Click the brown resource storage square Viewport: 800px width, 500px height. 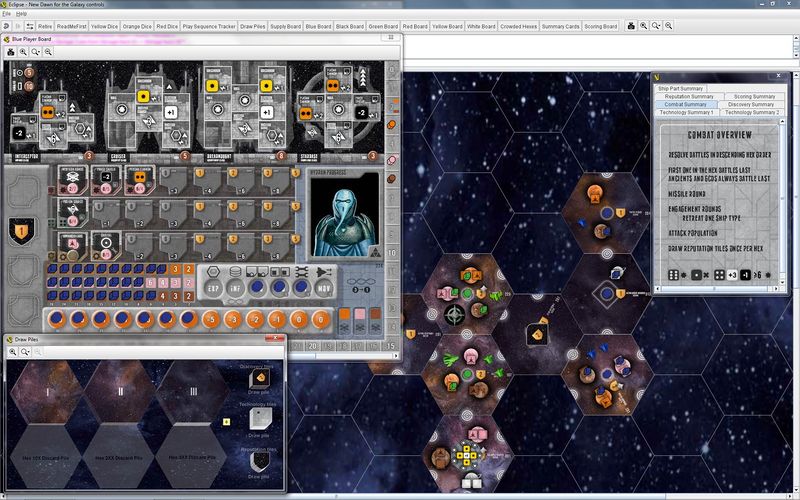(x=375, y=314)
